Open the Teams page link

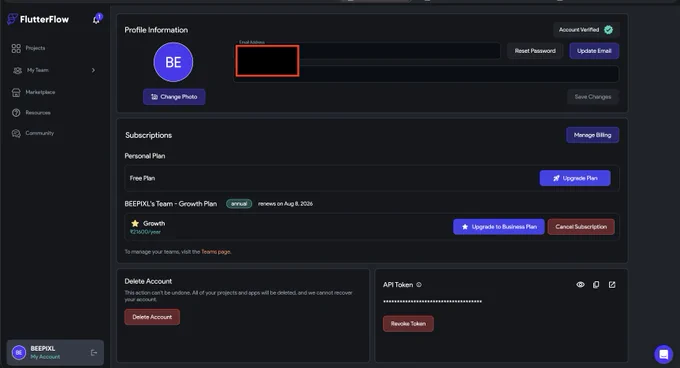(x=216, y=252)
